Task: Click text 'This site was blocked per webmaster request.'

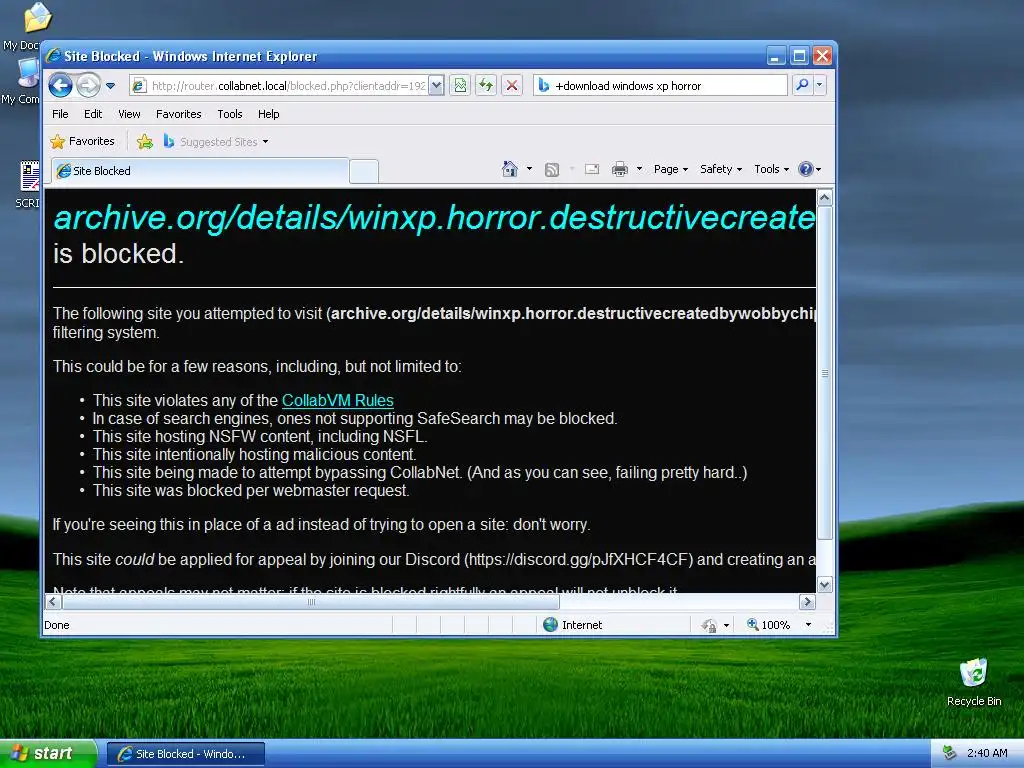Action: click(251, 490)
